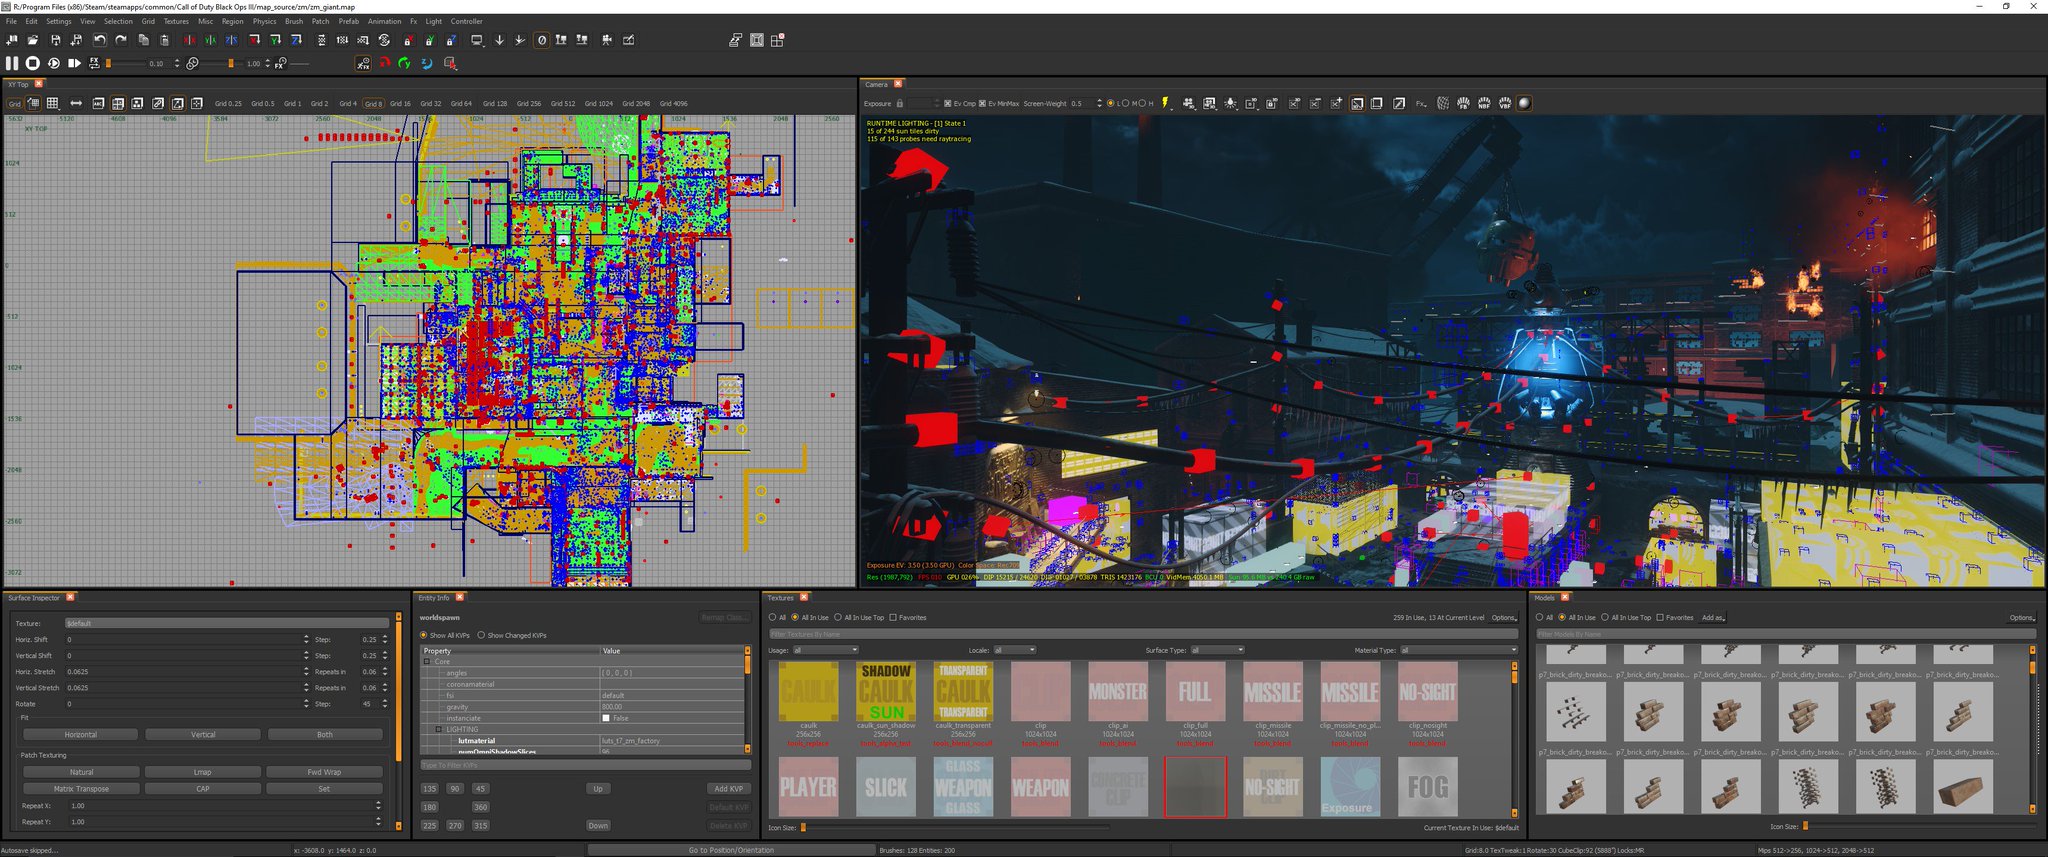Click the copy icon in toolbar
Screen dimensions: 2048x857
tap(143, 40)
